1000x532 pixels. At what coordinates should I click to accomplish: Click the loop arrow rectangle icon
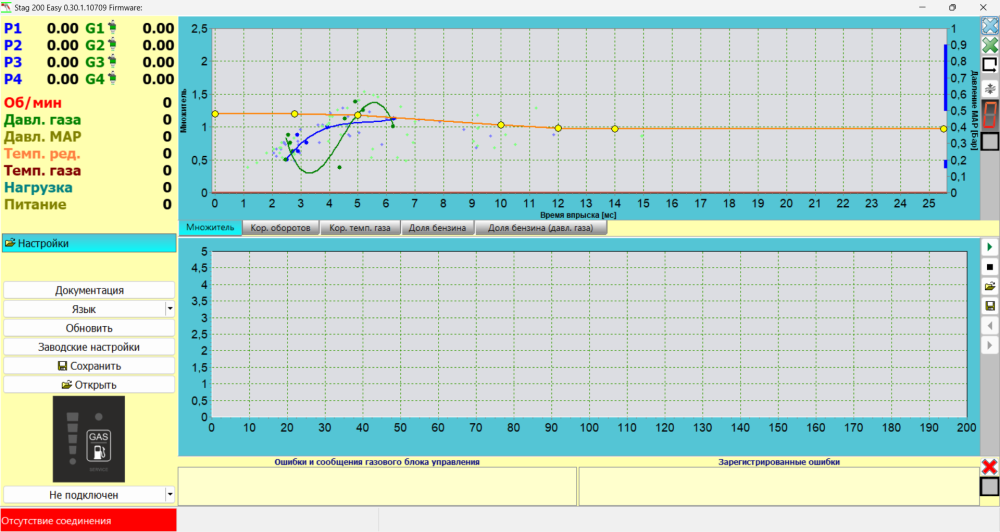[990, 64]
